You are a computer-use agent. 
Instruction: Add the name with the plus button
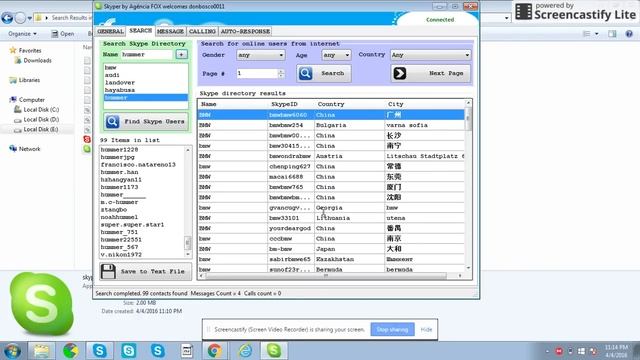click(181, 54)
